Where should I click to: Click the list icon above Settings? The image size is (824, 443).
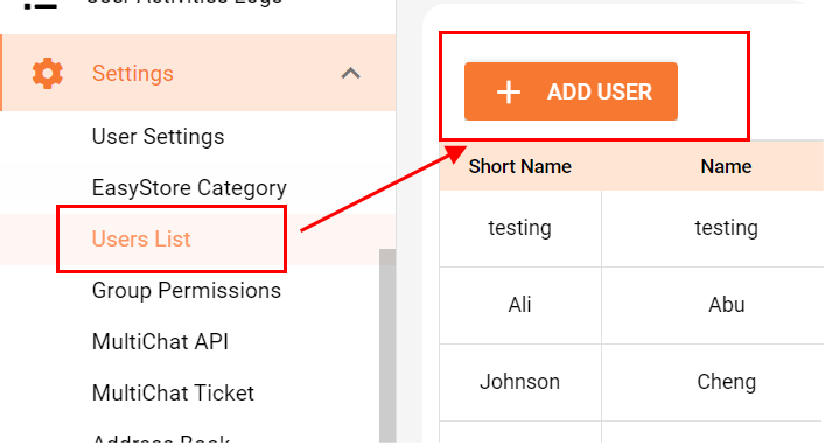40,5
